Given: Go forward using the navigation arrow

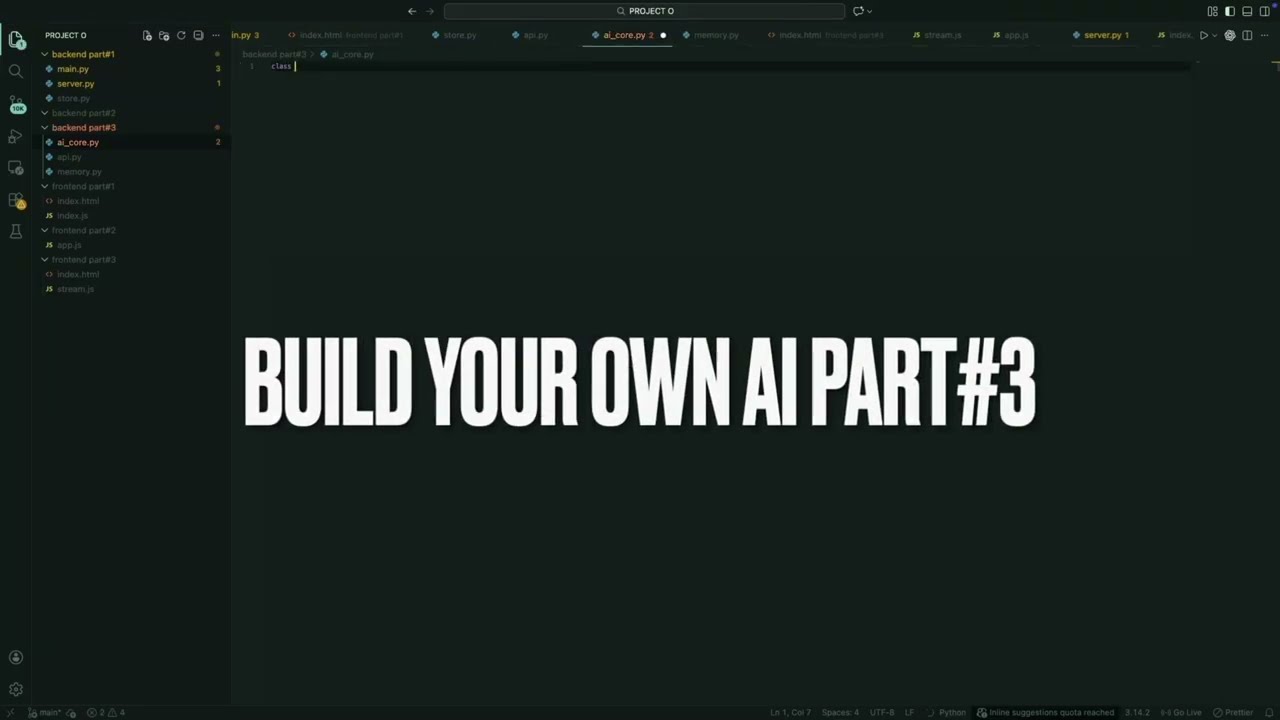Looking at the screenshot, I should [430, 11].
